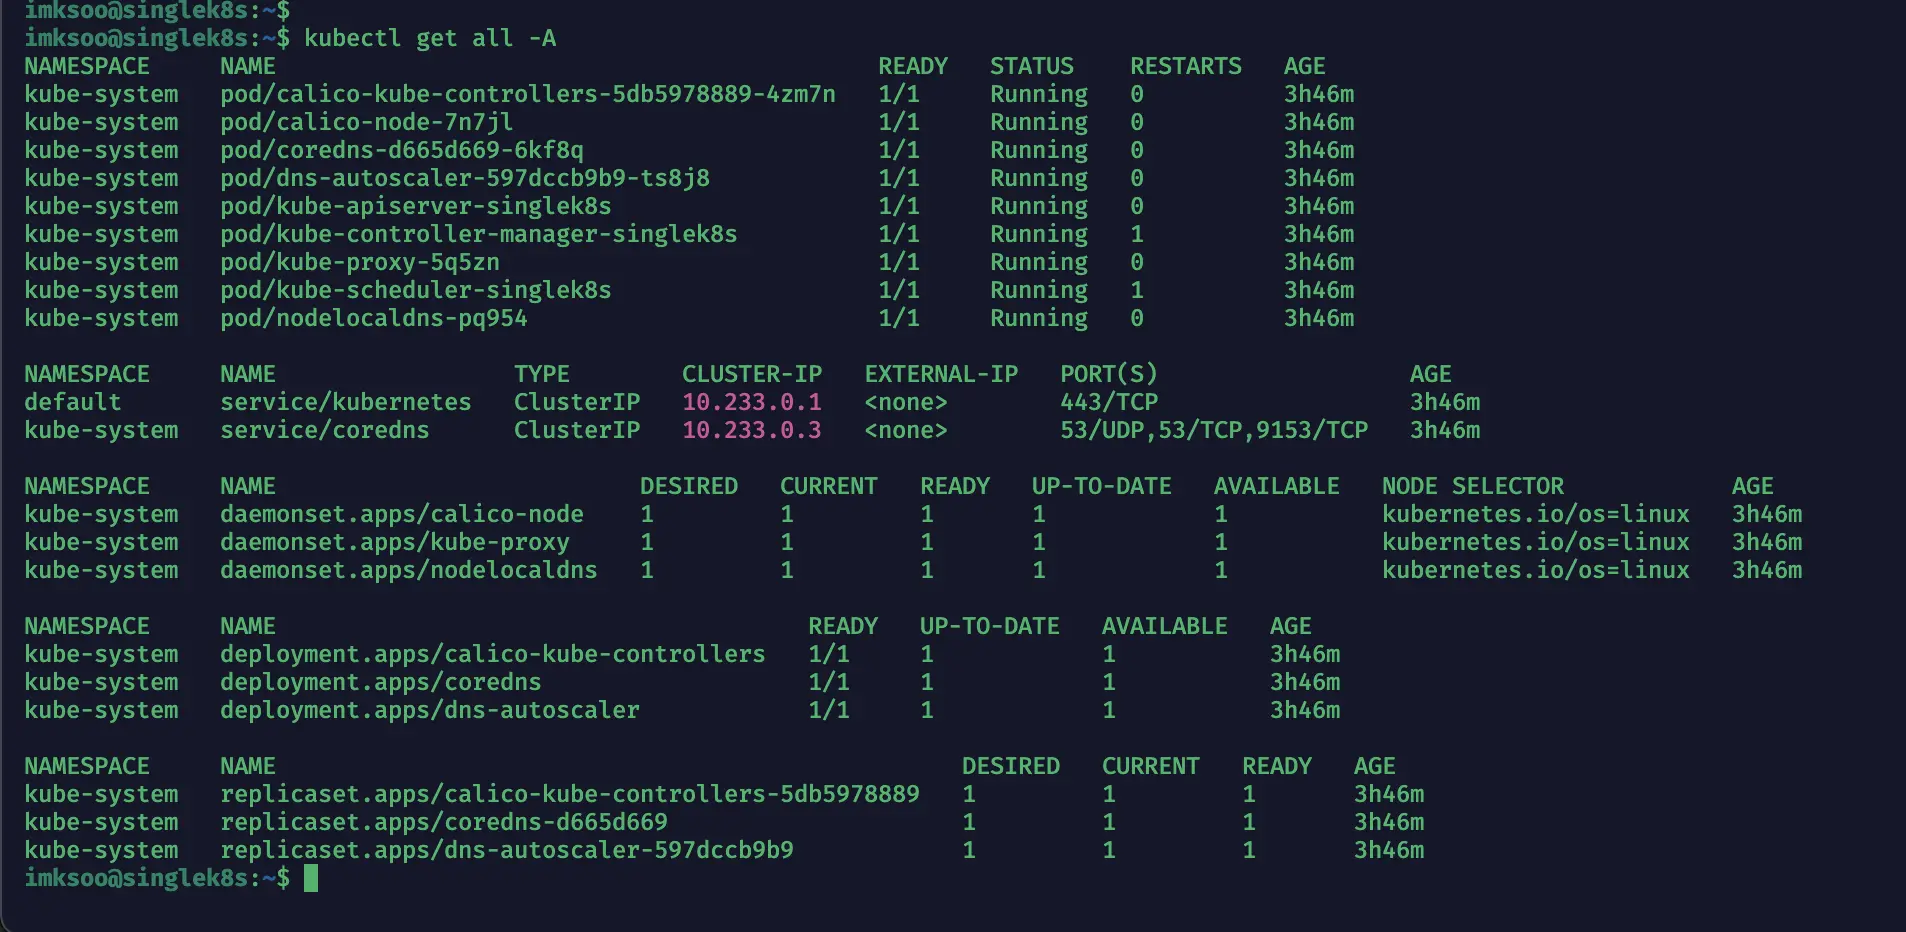1906x932 pixels.
Task: Click the replicaset.apps/coredns-d665d669 entry
Action: click(x=443, y=822)
